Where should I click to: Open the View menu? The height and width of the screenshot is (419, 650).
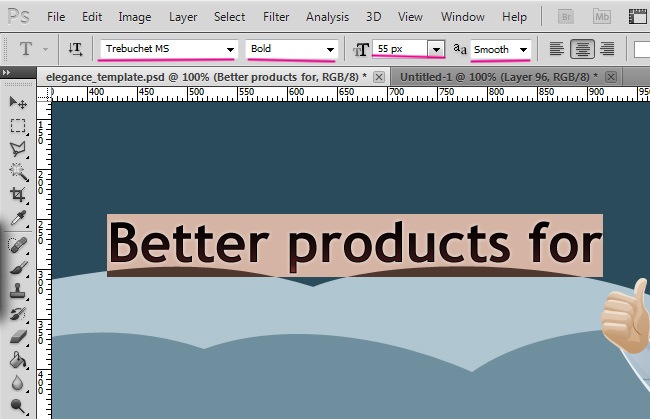coord(410,17)
